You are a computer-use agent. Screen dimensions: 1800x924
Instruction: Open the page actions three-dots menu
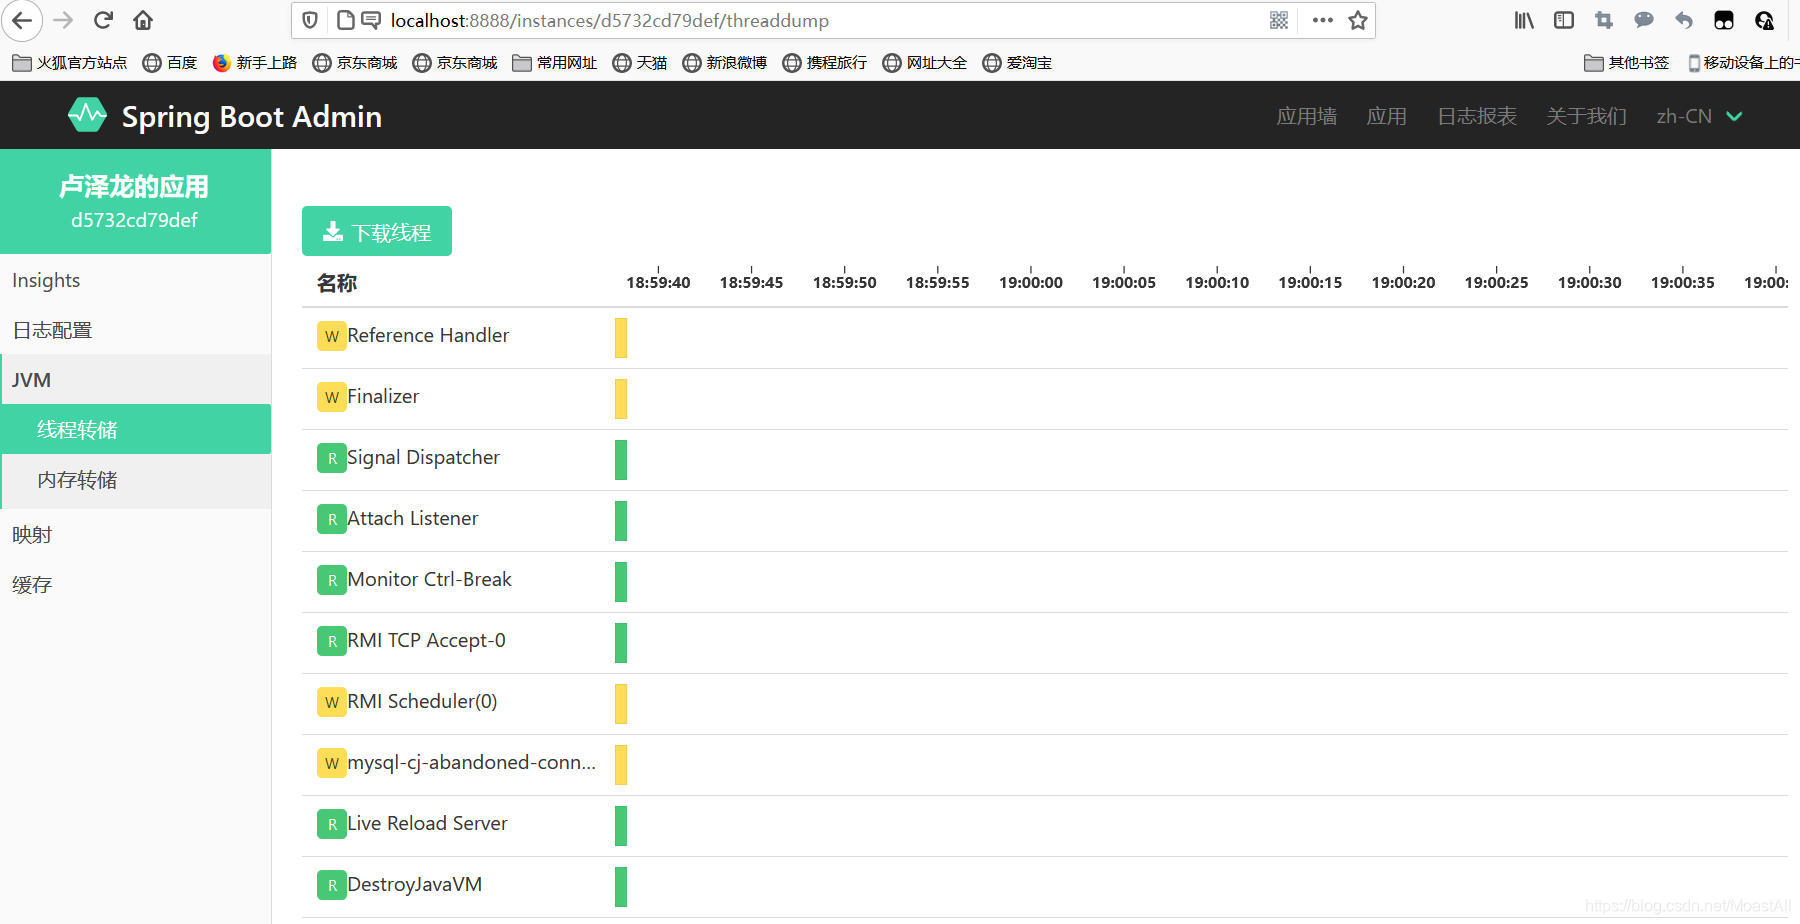pyautogui.click(x=1323, y=20)
